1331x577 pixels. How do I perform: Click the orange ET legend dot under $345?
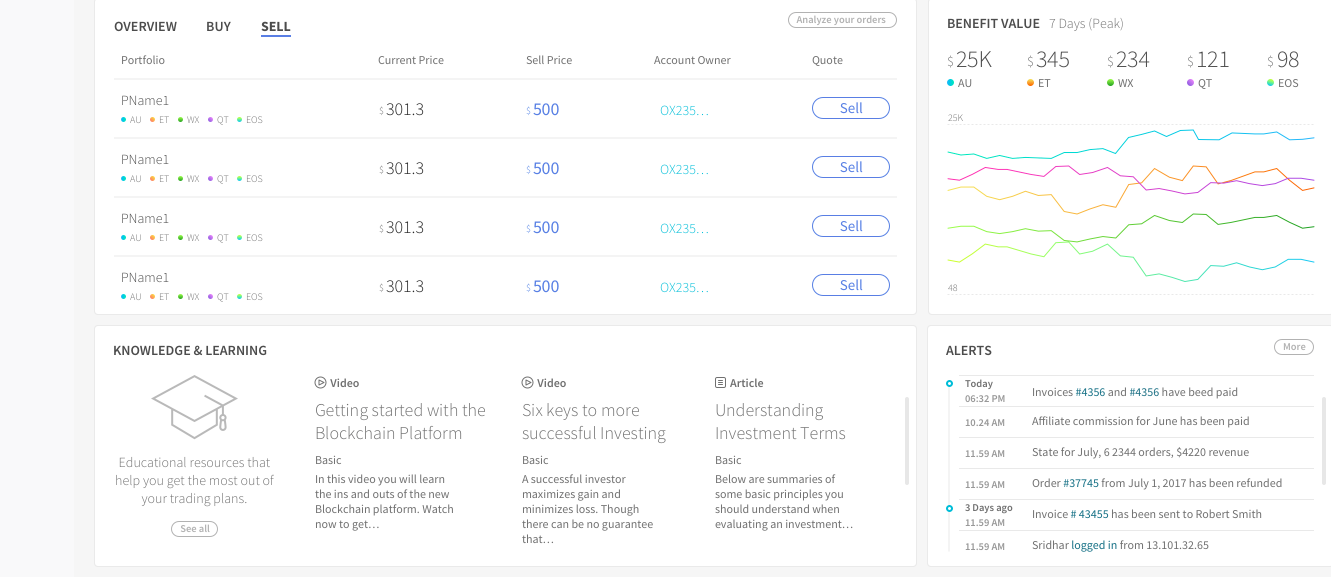point(1031,83)
